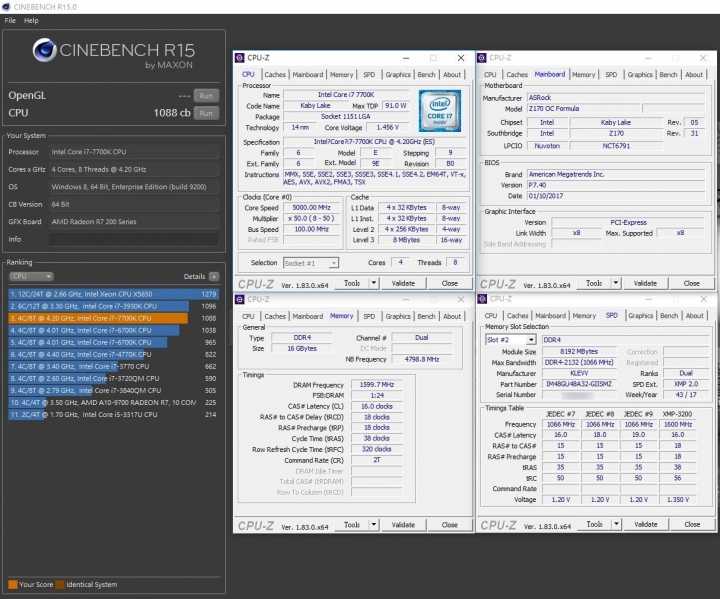720x599 pixels.
Task: Click Tools button in the top-left CPU-Z window
Action: (x=352, y=283)
